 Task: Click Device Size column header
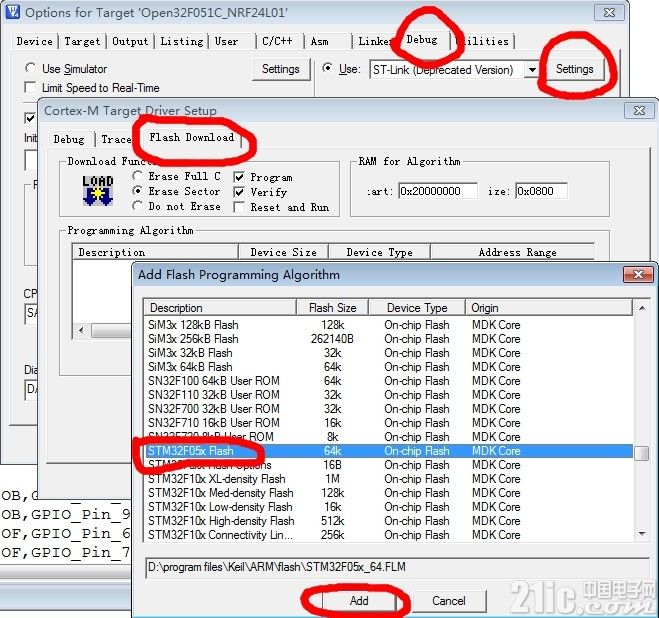[283, 252]
